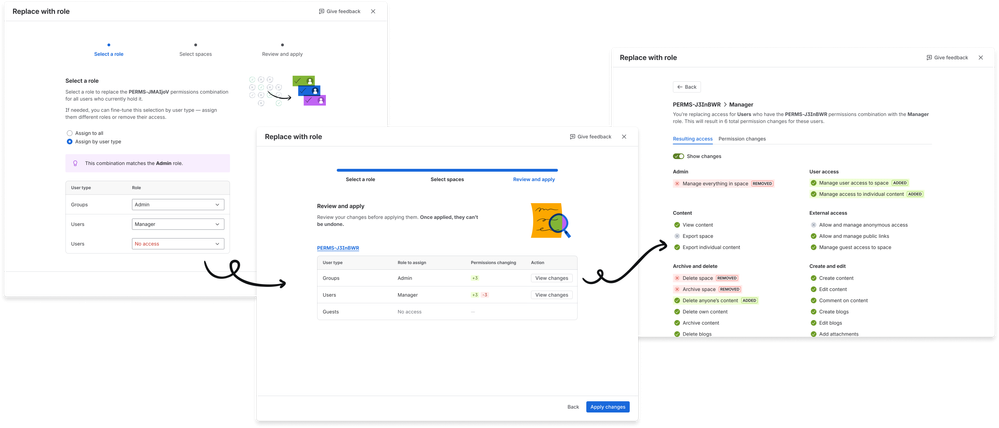The height and width of the screenshot is (428, 999).
Task: Click the check icon beside Manage user access to space
Action: click(814, 183)
